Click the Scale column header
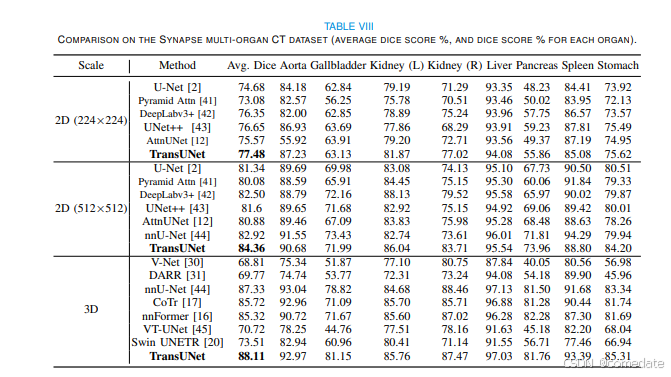 (91, 65)
